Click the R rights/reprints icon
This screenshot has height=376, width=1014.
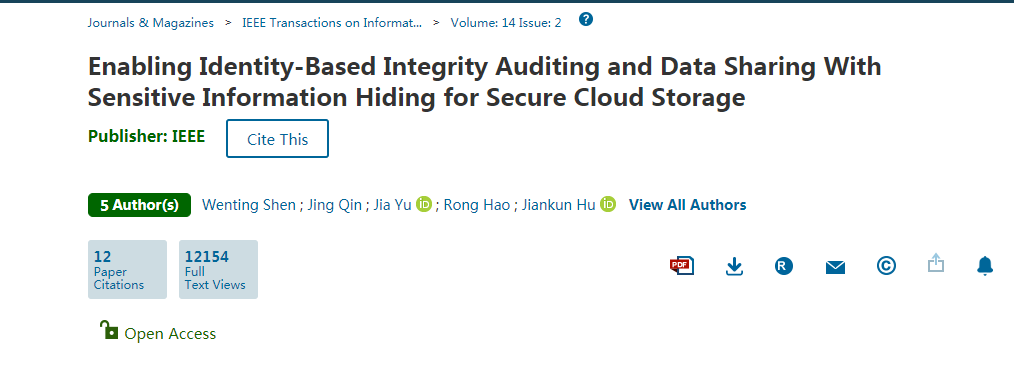point(784,266)
